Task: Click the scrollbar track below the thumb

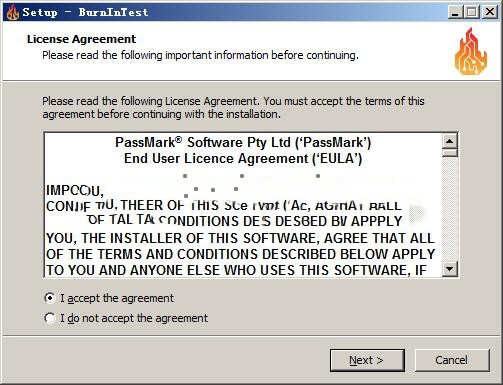Action: (450, 209)
